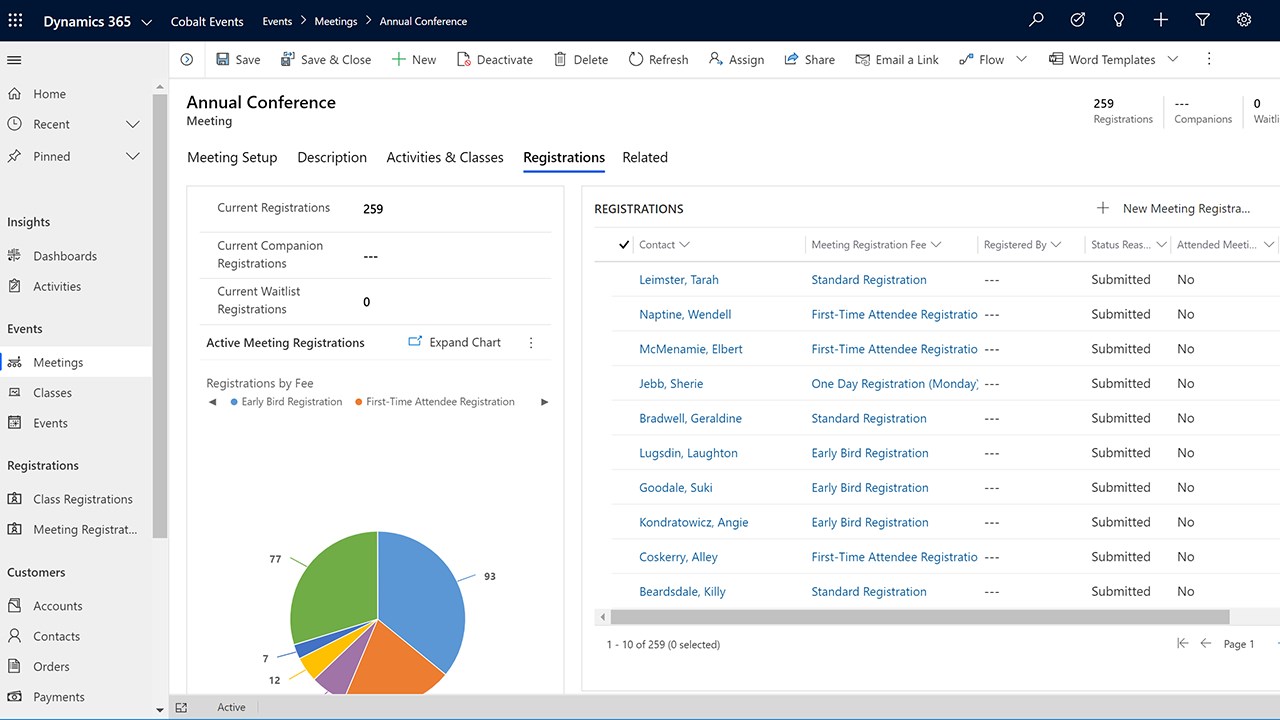This screenshot has width=1280, height=720.
Task: Click Home in the sidebar
Action: click(49, 94)
